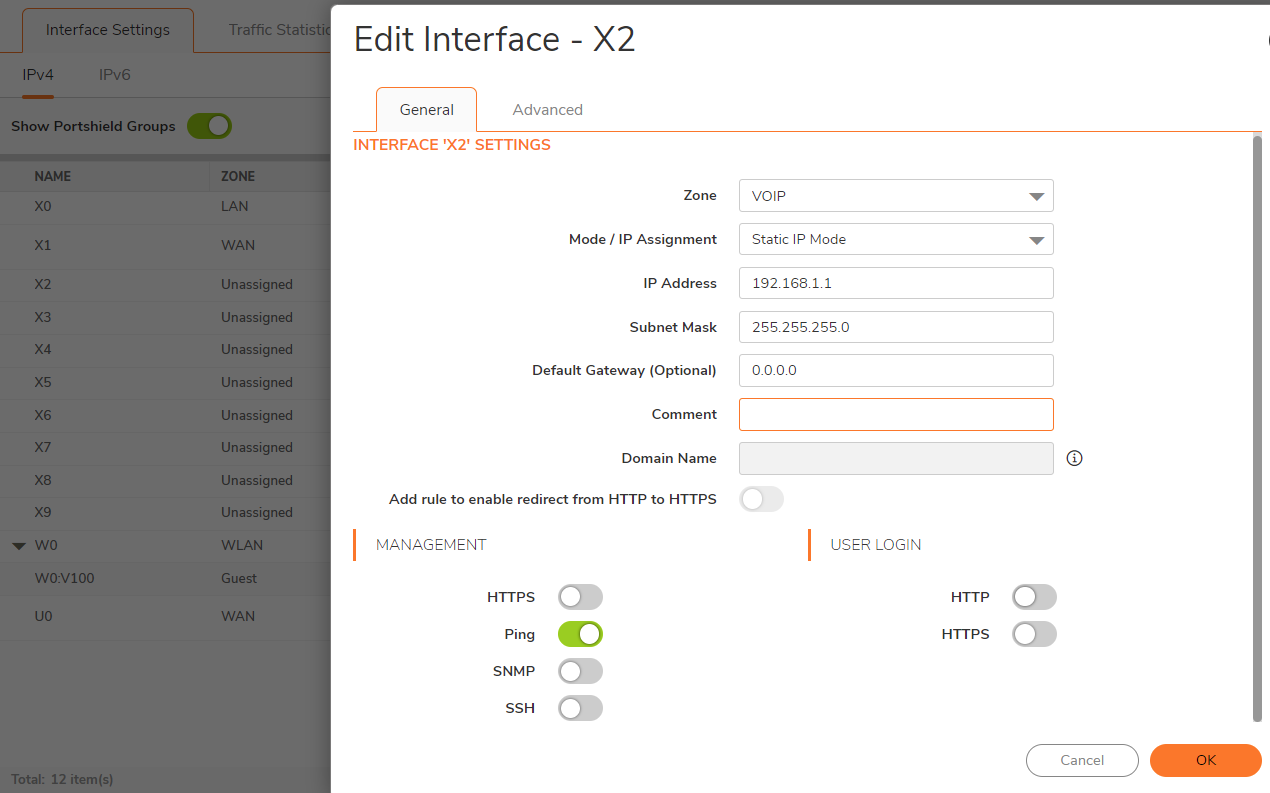The image size is (1270, 793).
Task: Enable SNMP management toggle
Action: coord(580,671)
